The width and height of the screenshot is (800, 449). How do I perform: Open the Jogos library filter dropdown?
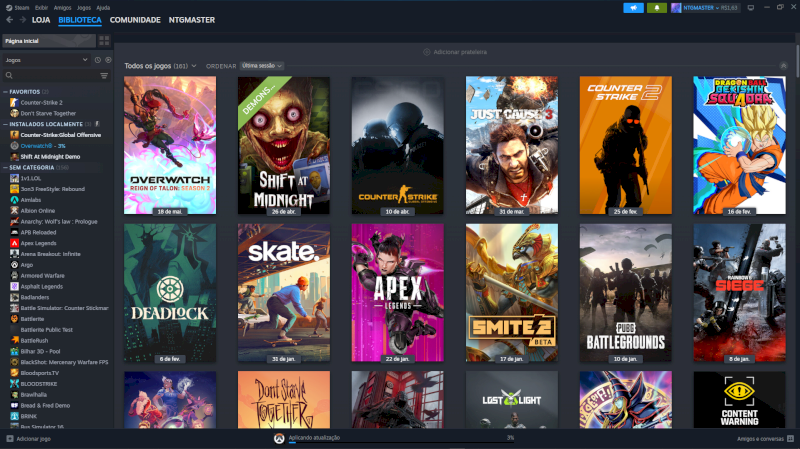click(46, 60)
